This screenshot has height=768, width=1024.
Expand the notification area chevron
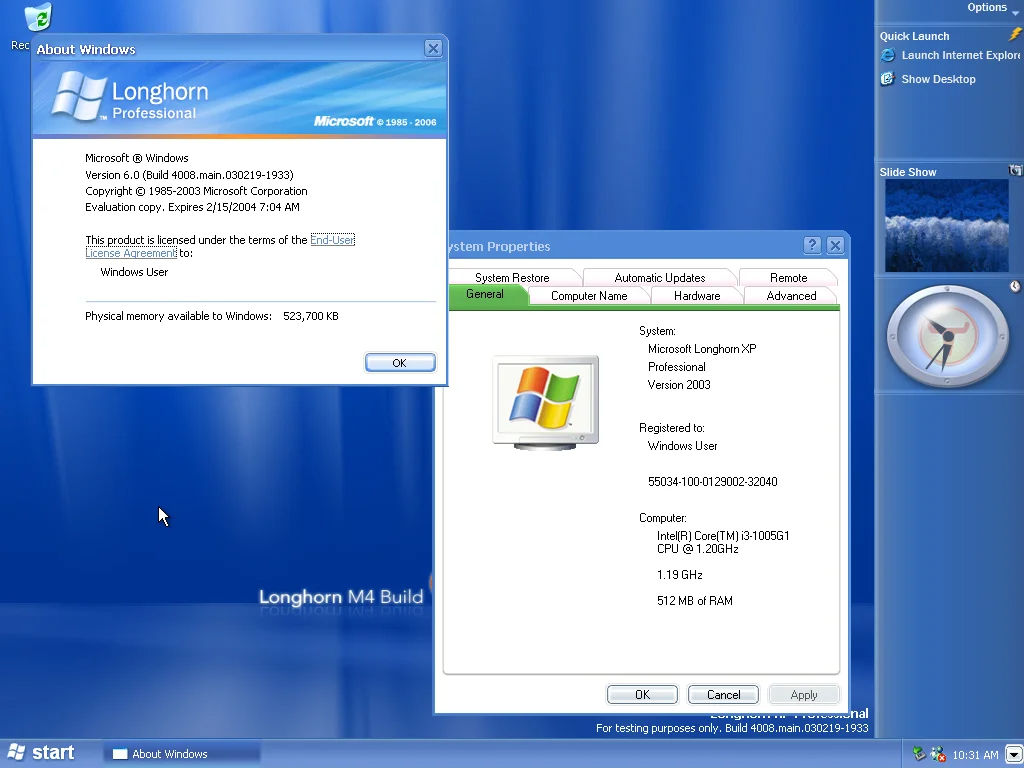pos(1013,754)
